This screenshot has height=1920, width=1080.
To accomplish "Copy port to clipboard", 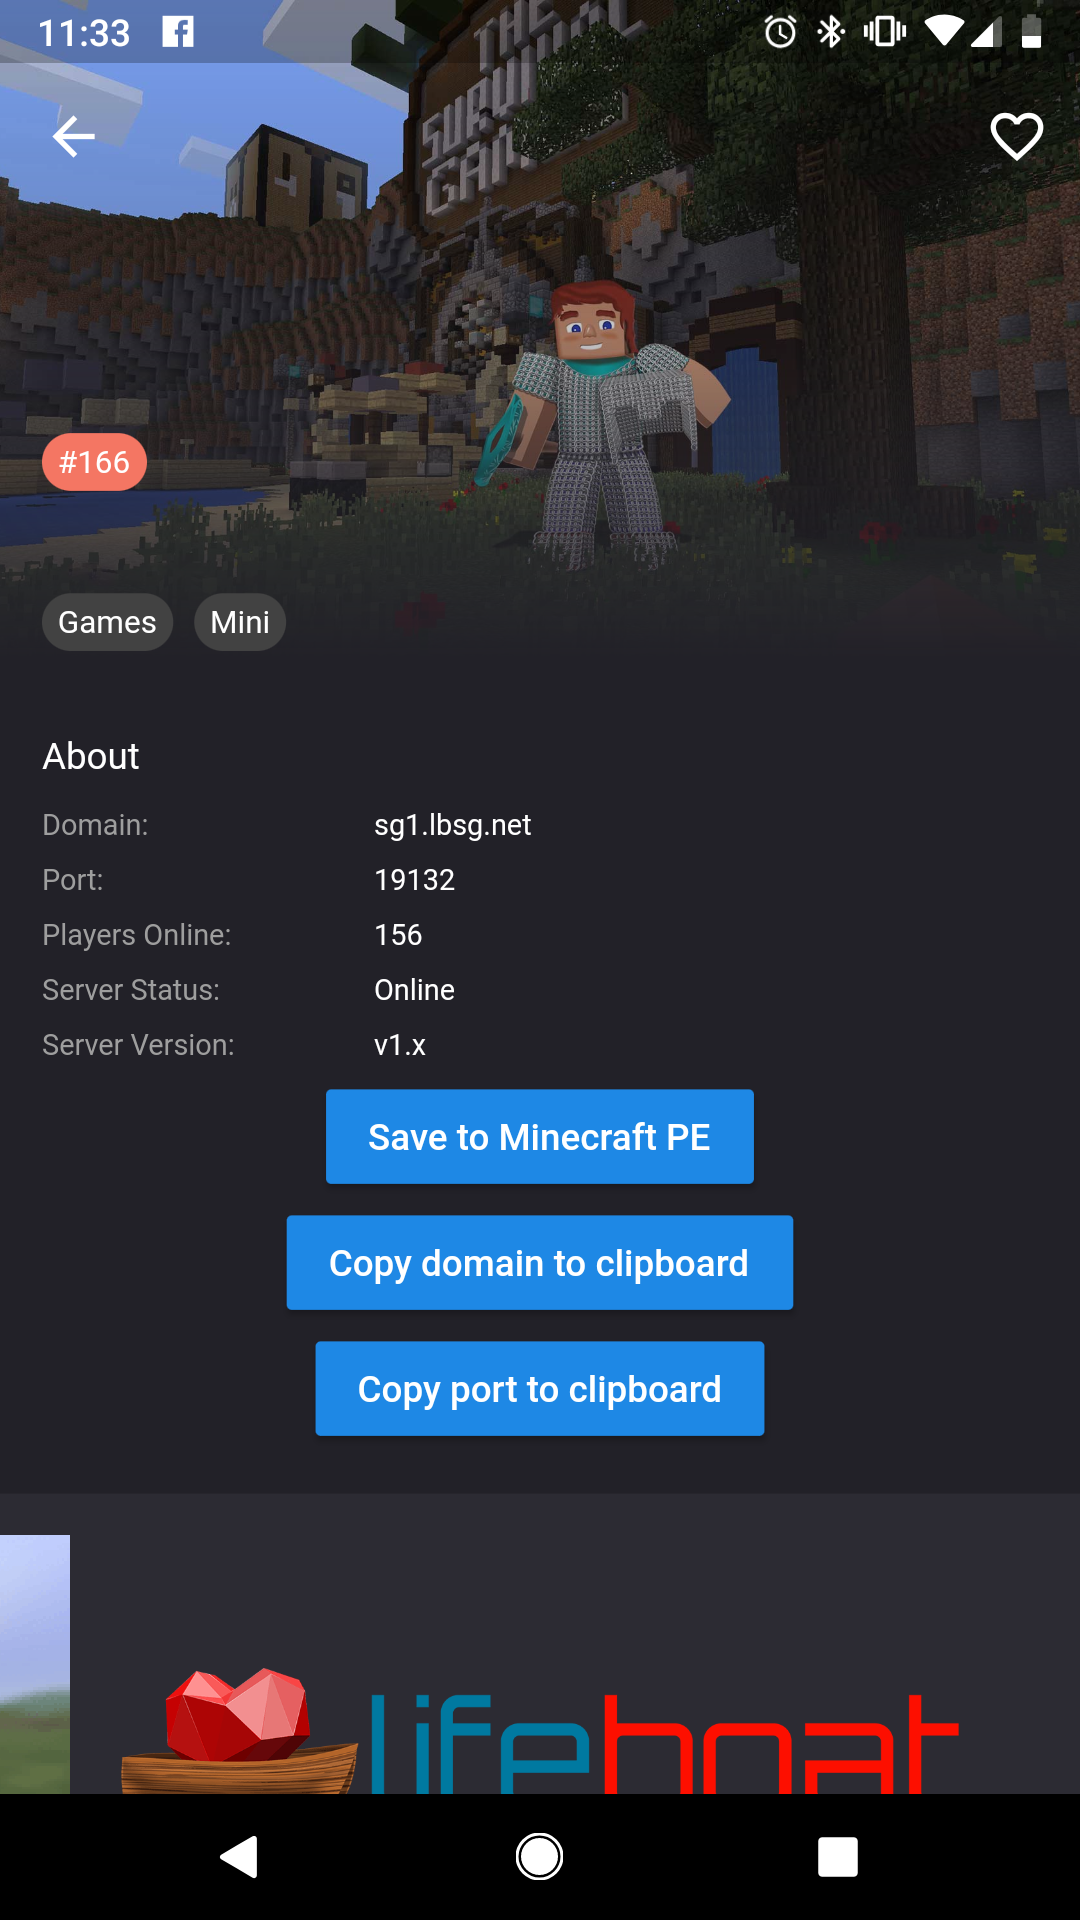I will [540, 1389].
